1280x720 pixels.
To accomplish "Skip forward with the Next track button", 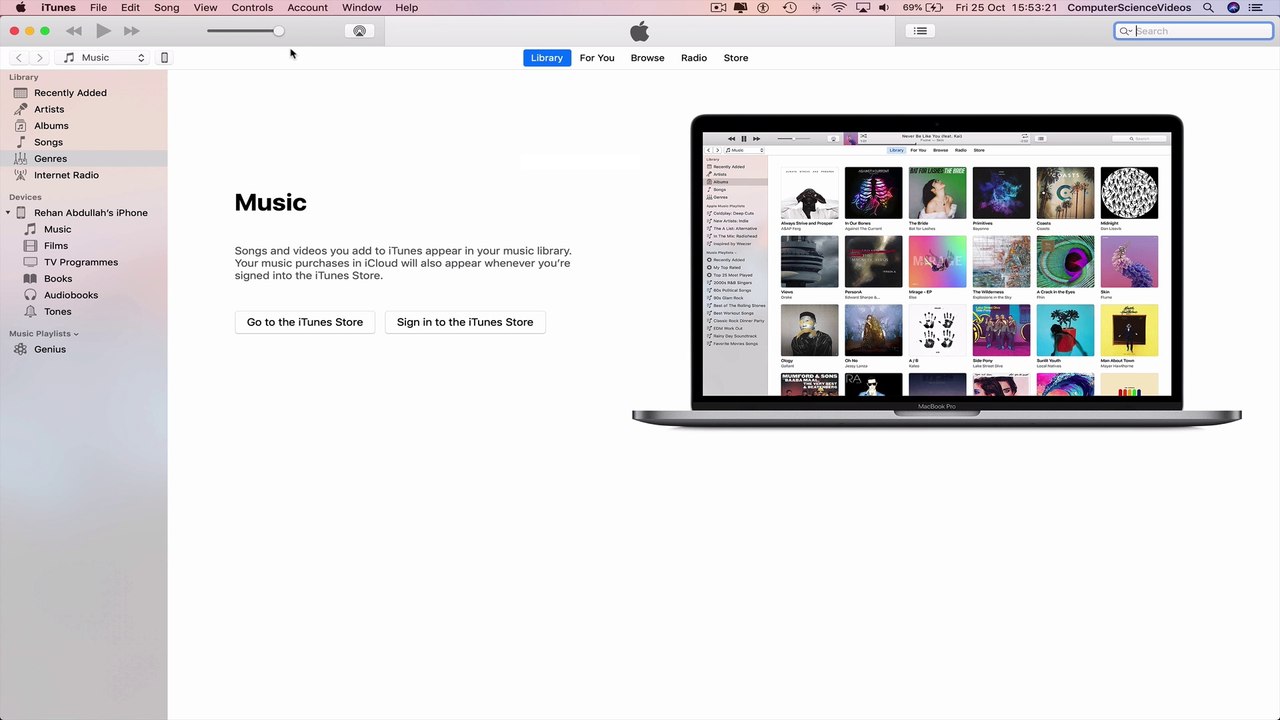I will tap(131, 31).
